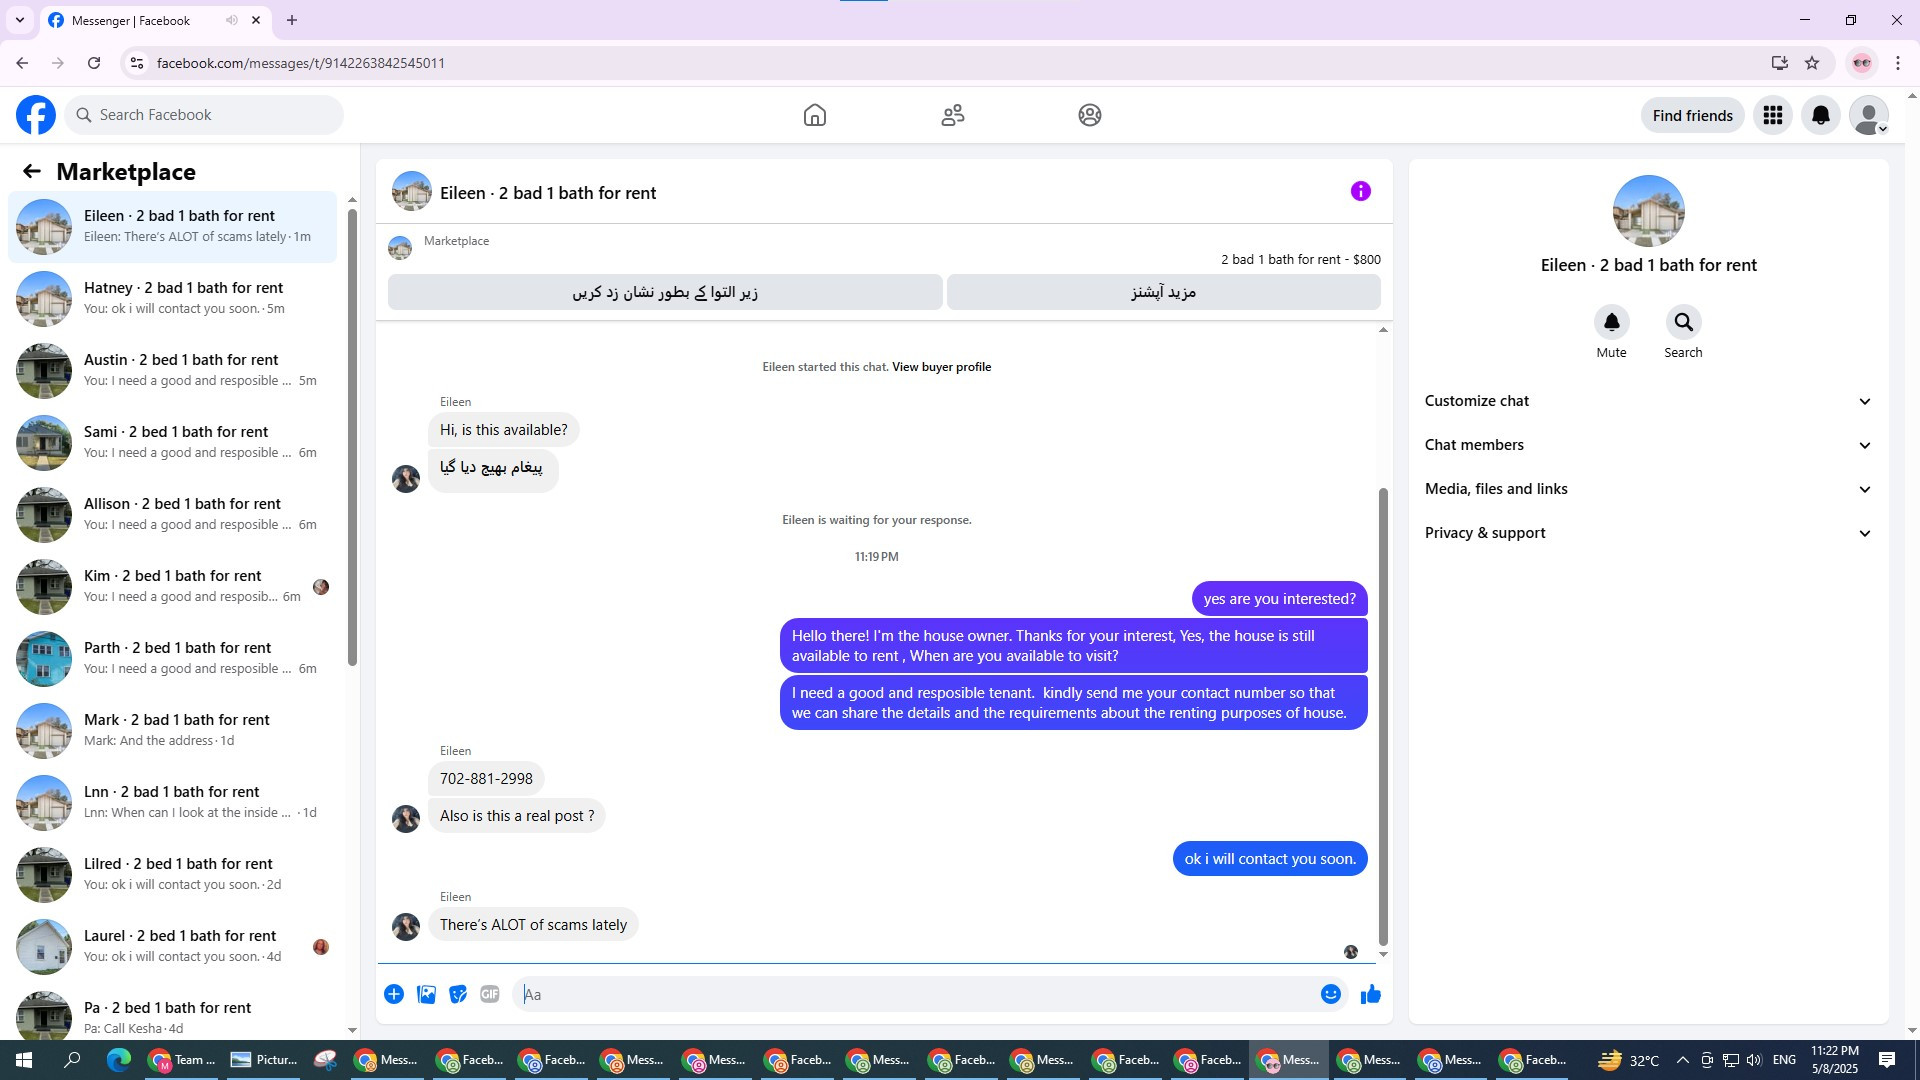Click the Find friends button
The image size is (1920, 1080).
[x=1693, y=115]
